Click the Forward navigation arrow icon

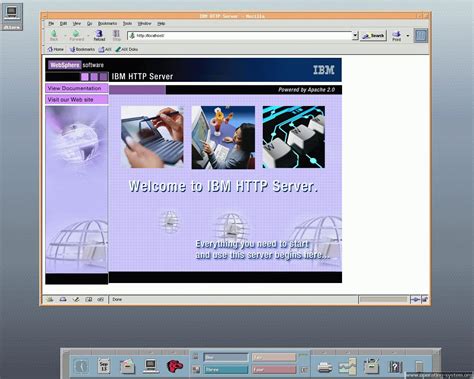pyautogui.click(x=76, y=34)
